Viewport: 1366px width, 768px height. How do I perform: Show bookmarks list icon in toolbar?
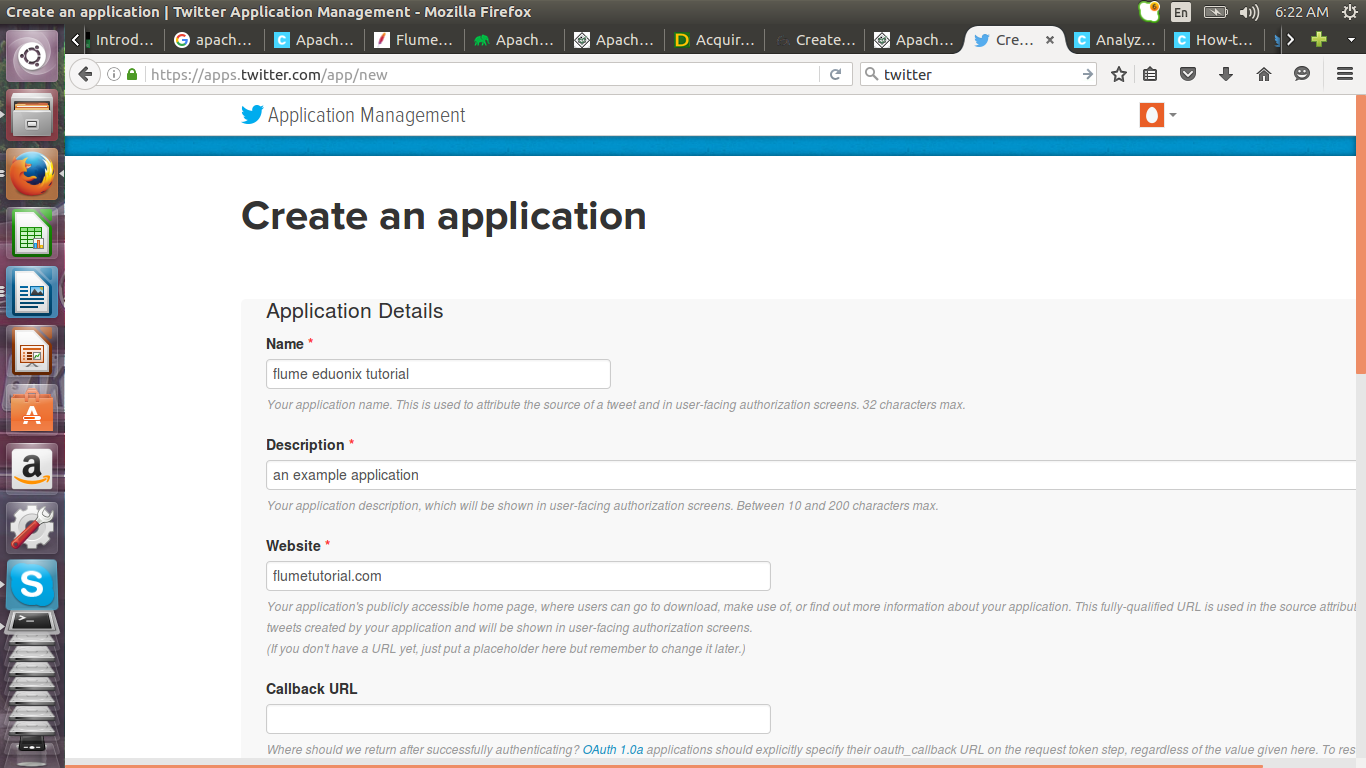click(x=1150, y=74)
